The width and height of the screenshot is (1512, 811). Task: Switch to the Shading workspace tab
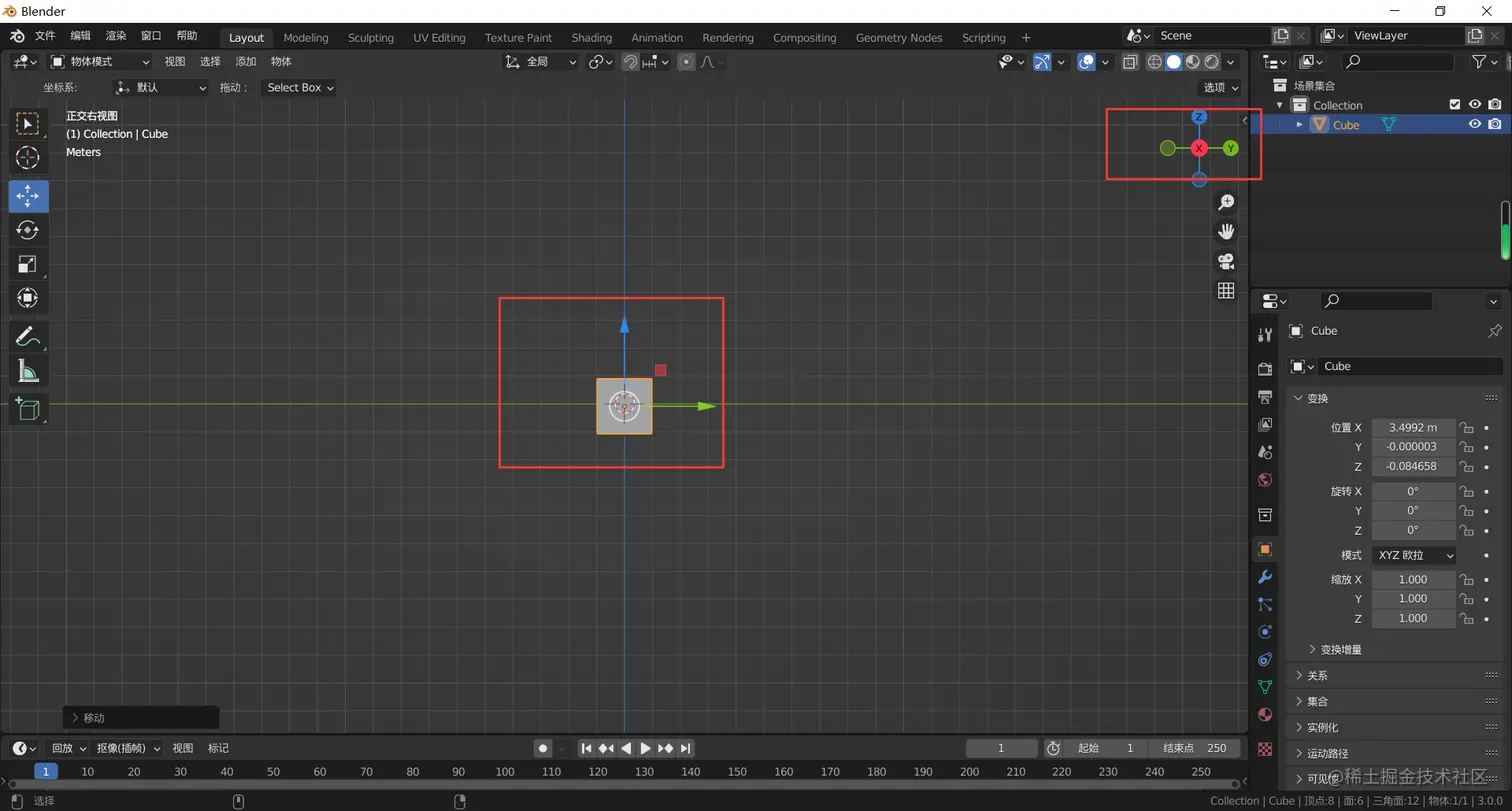coord(592,38)
